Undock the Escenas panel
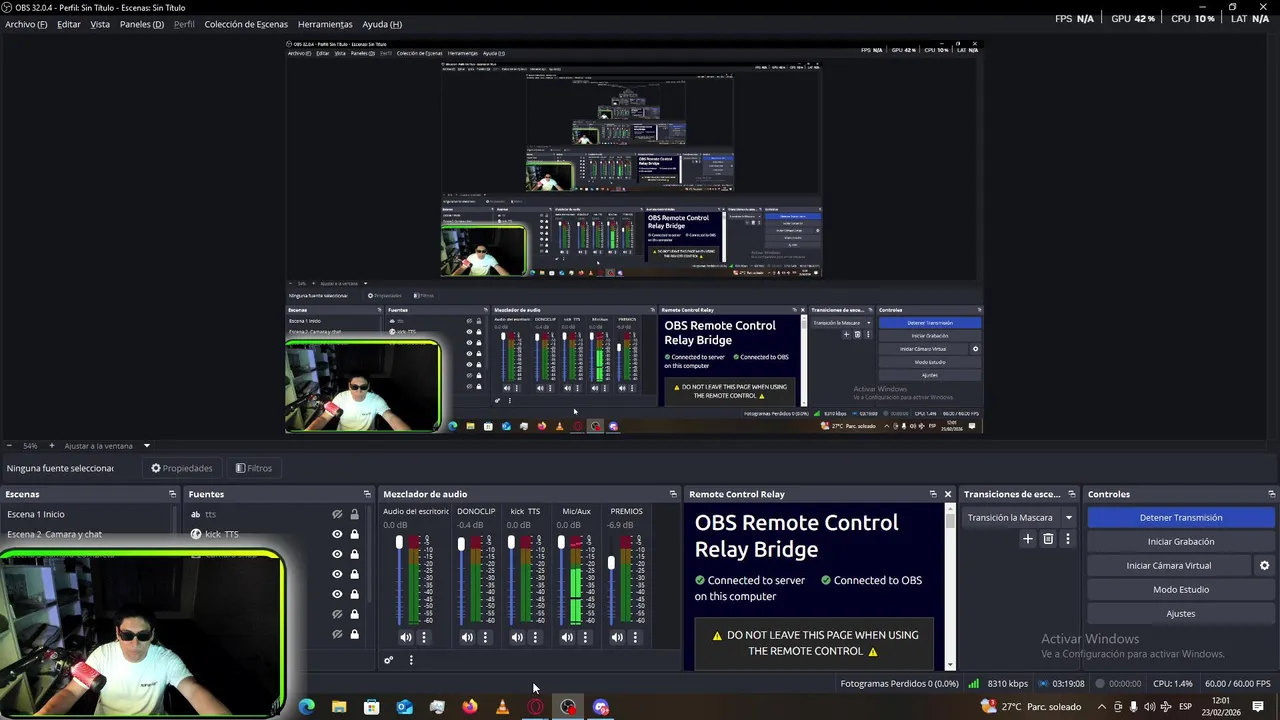This screenshot has height=720, width=1280. 172,494
